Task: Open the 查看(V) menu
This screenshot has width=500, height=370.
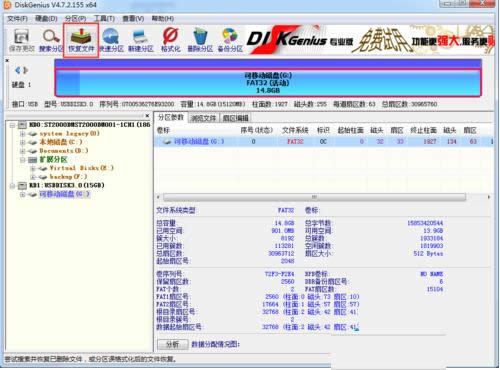Action: click(x=133, y=19)
